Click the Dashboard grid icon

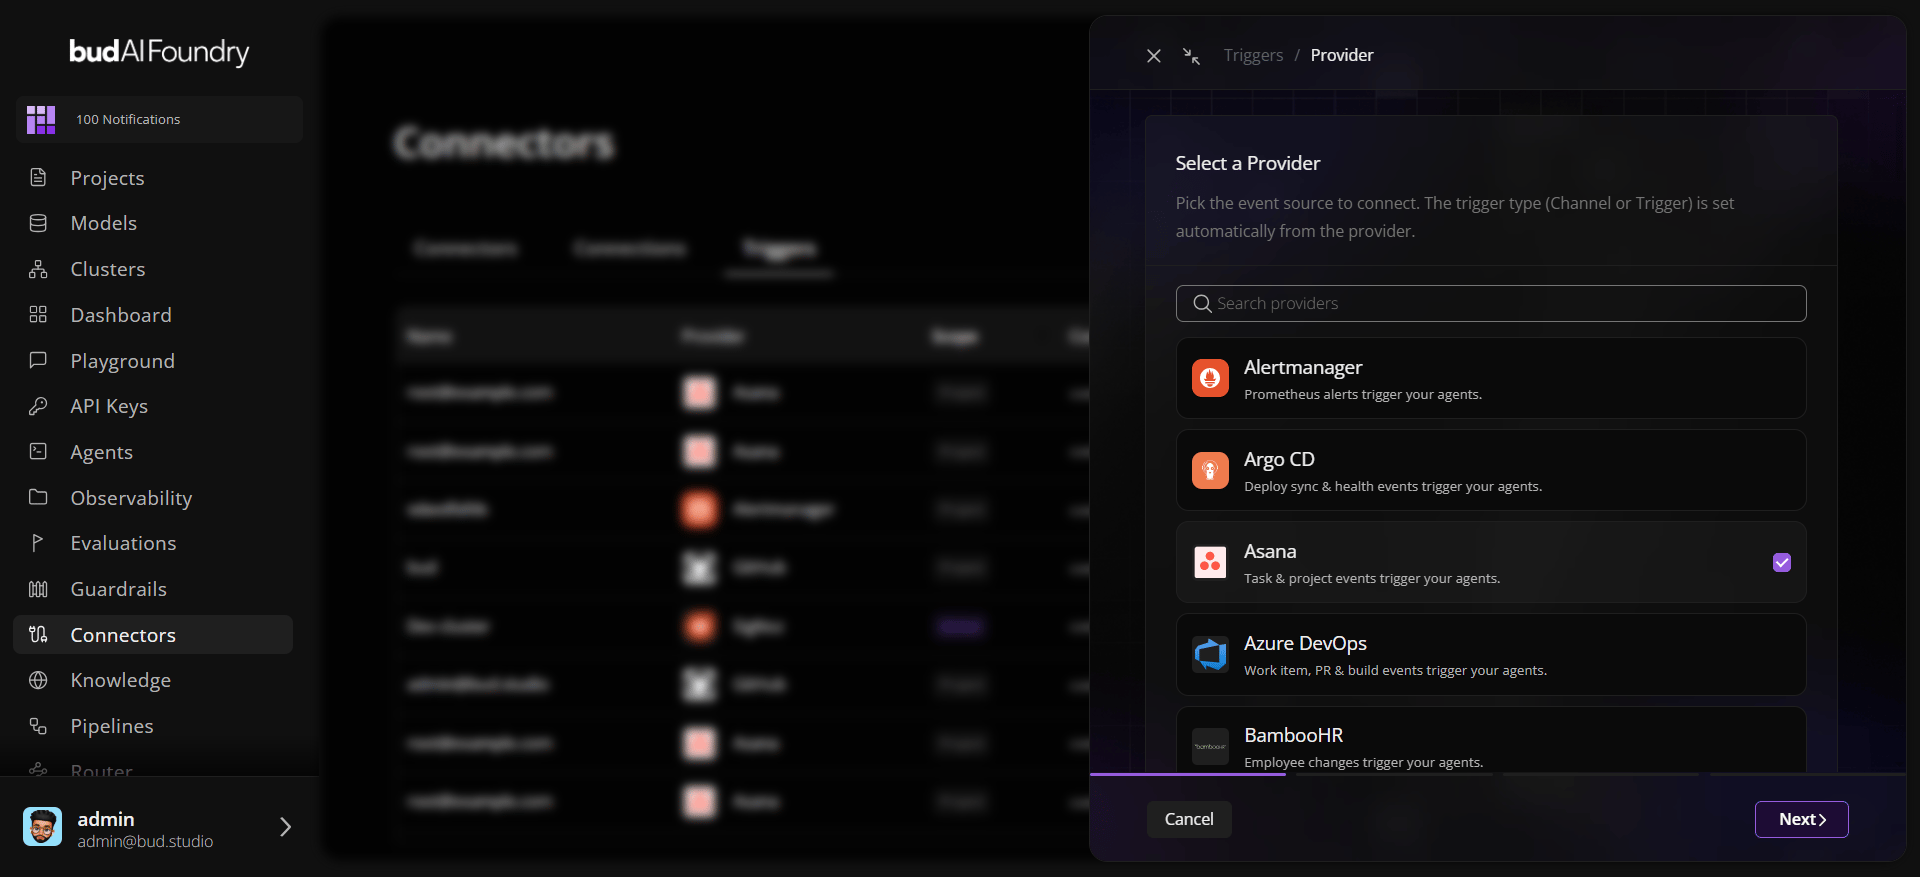pyautogui.click(x=38, y=315)
